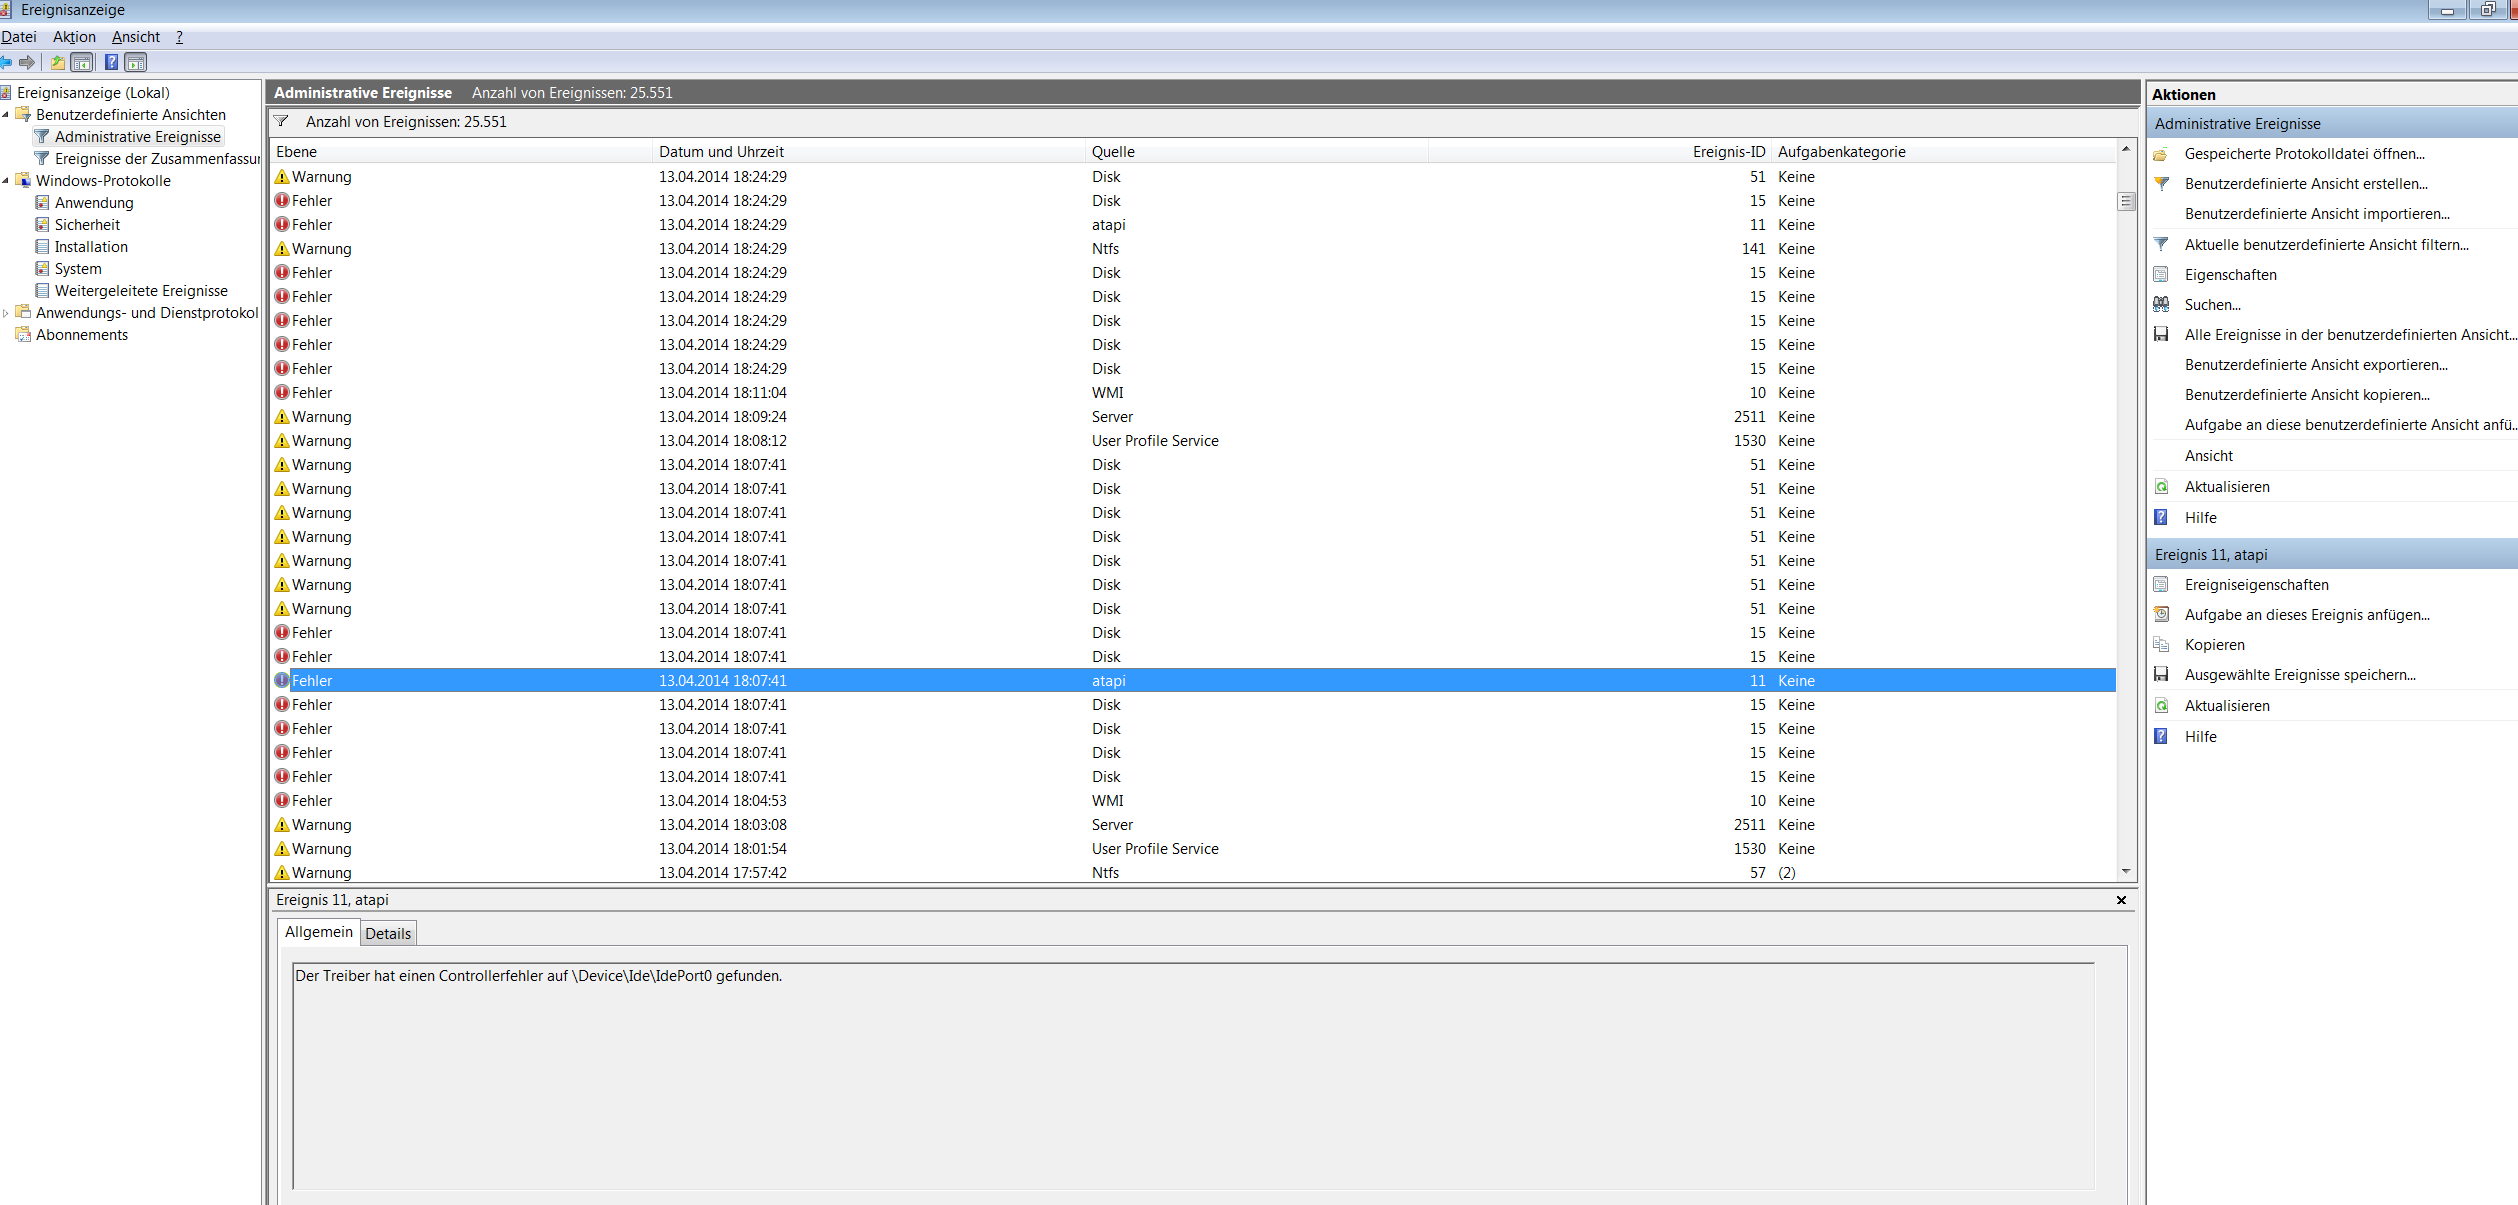Open Ereigniseigenschaften in the actions pane
The image size is (2518, 1205).
pos(2256,585)
